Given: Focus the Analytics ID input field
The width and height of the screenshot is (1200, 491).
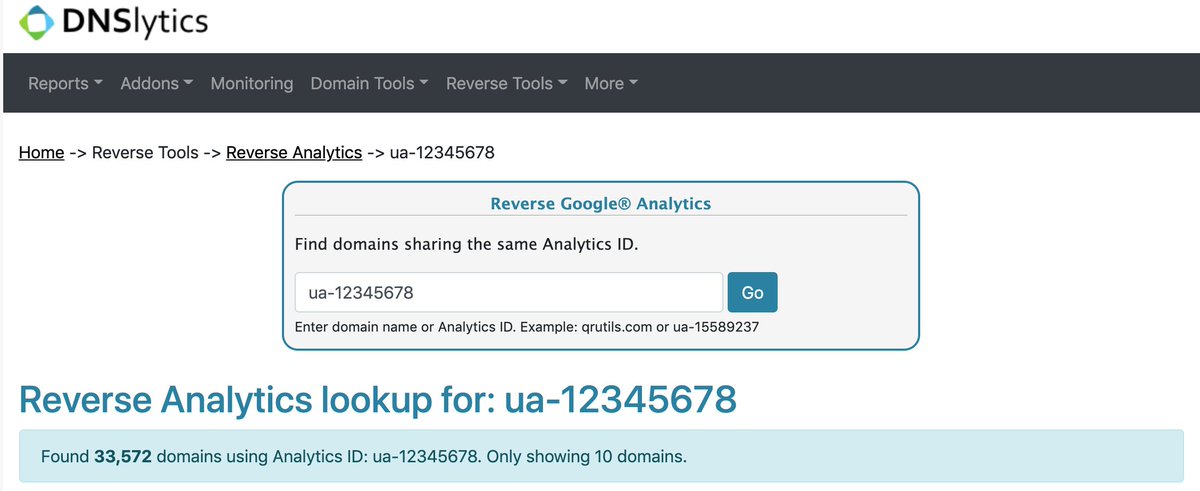Looking at the screenshot, I should click(509, 292).
